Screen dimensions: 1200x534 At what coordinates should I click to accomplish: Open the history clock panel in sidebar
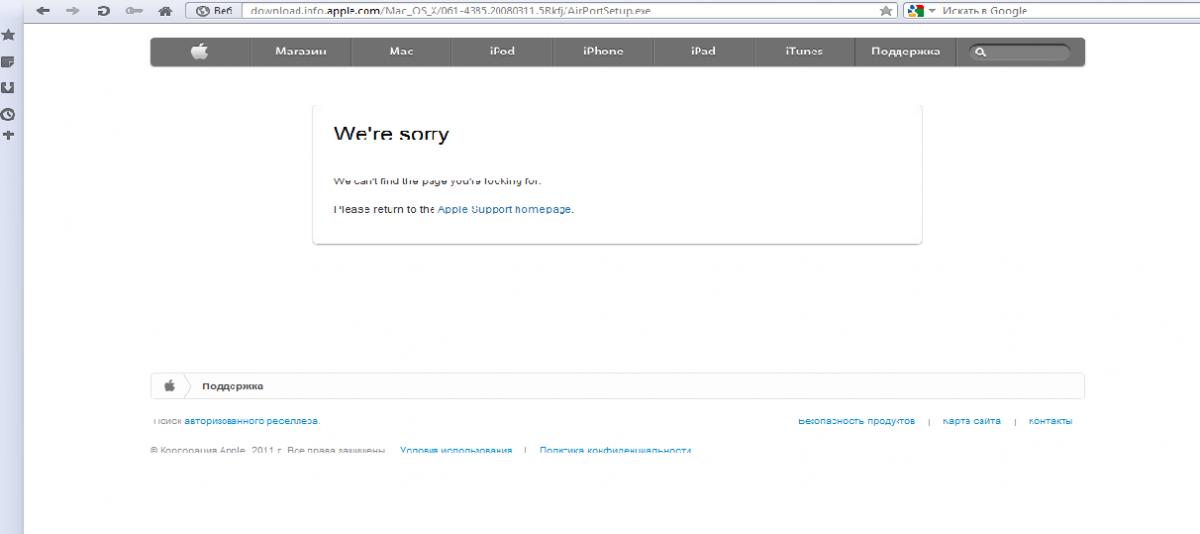pos(8,114)
